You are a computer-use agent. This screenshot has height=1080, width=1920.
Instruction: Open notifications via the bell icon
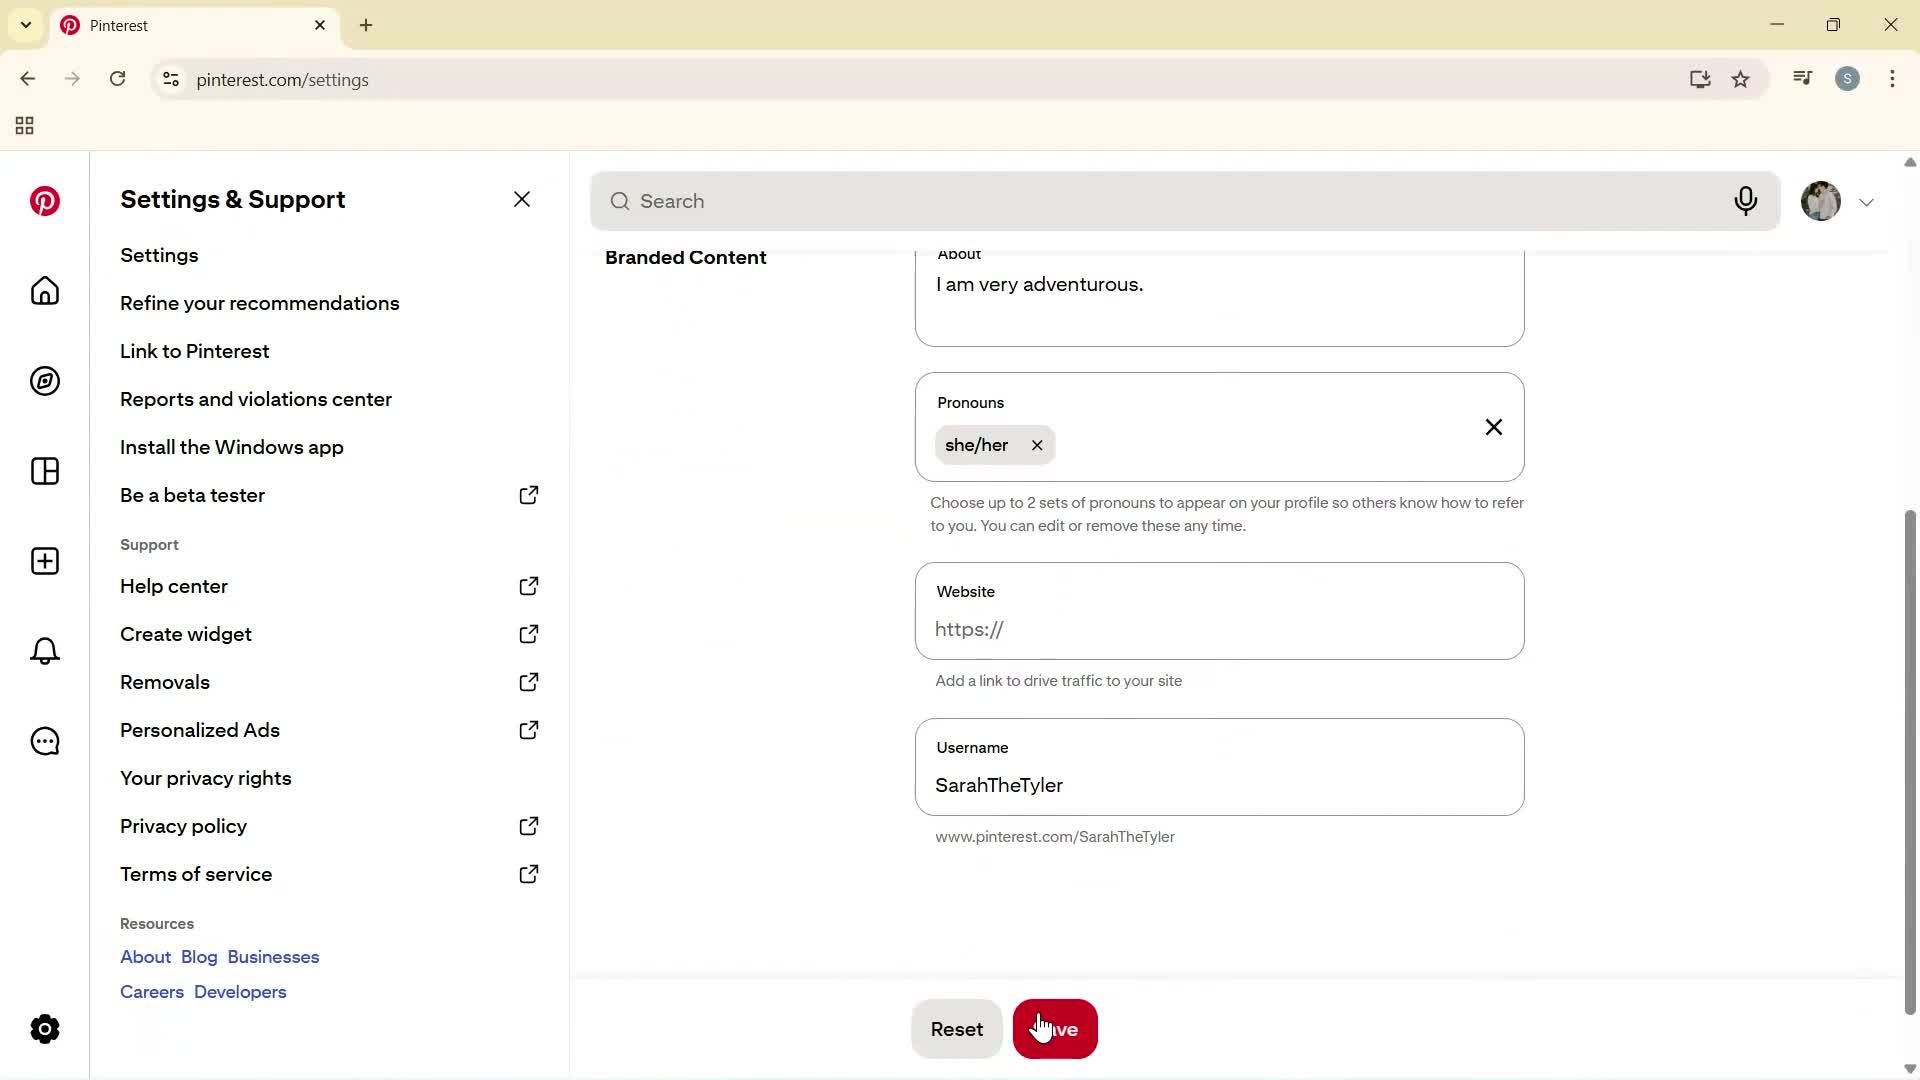[44, 651]
